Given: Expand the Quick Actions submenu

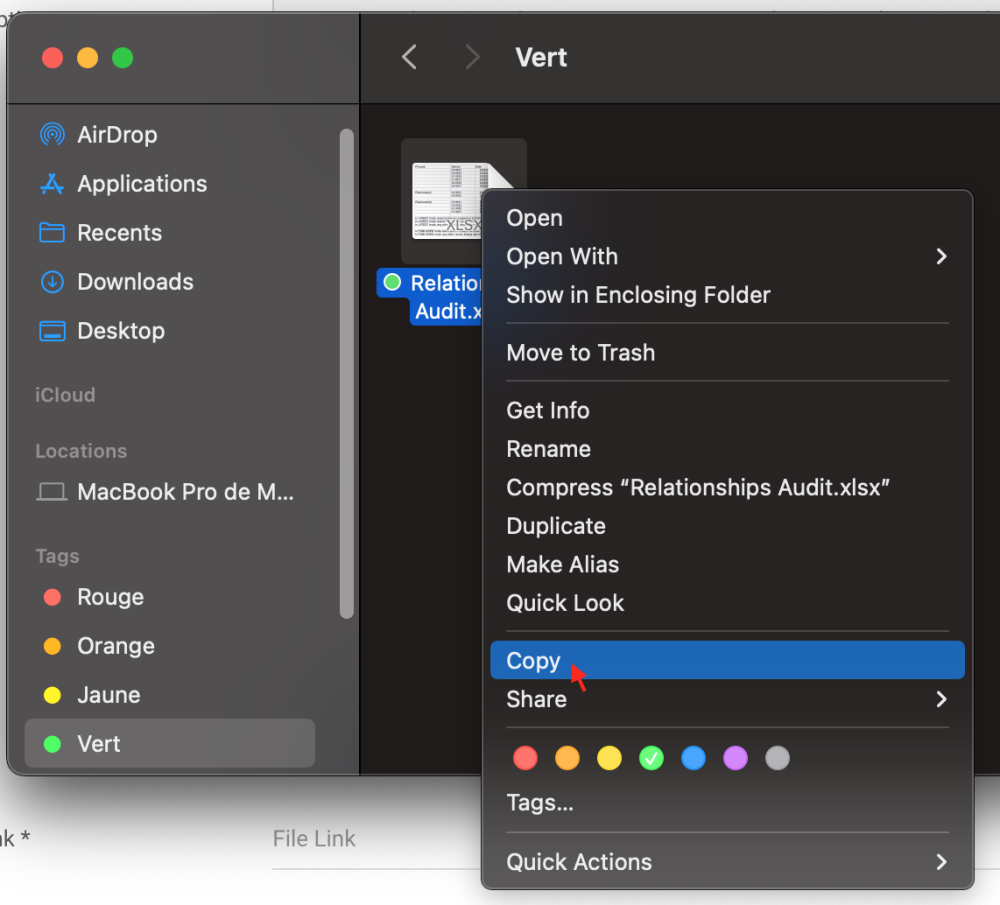Looking at the screenshot, I should (940, 862).
